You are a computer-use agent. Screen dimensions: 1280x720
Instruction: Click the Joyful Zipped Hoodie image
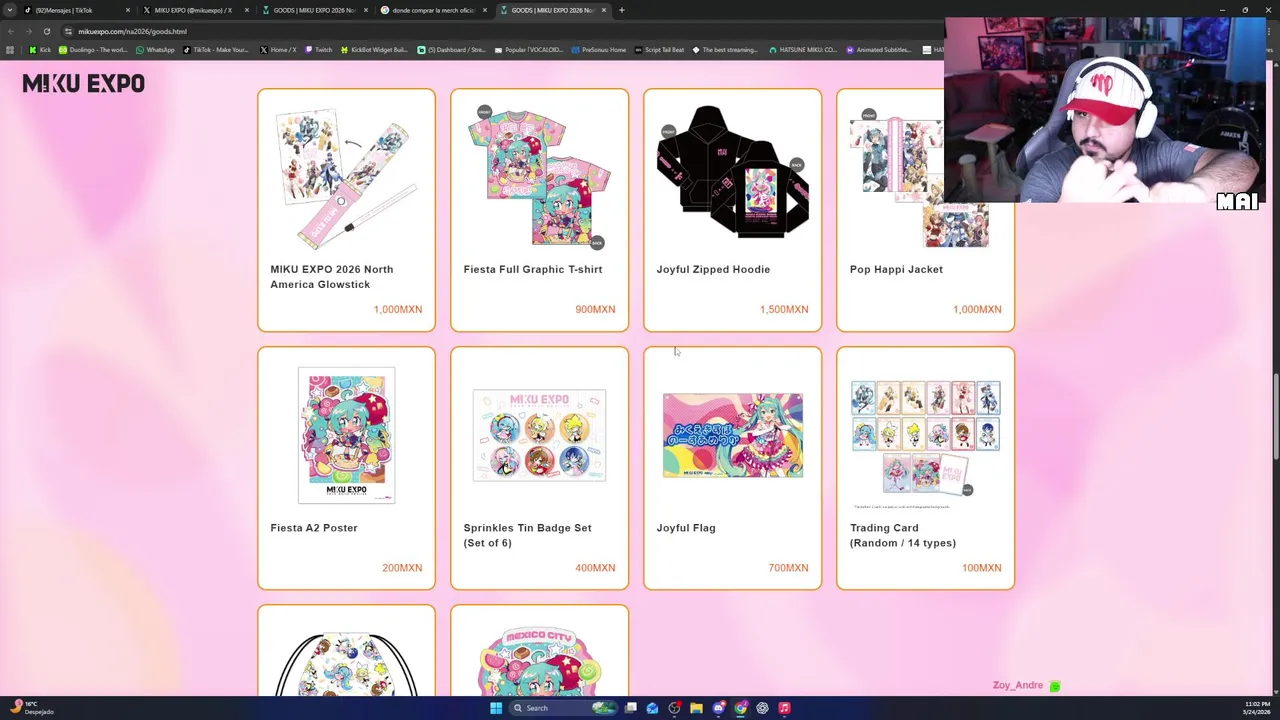point(733,172)
